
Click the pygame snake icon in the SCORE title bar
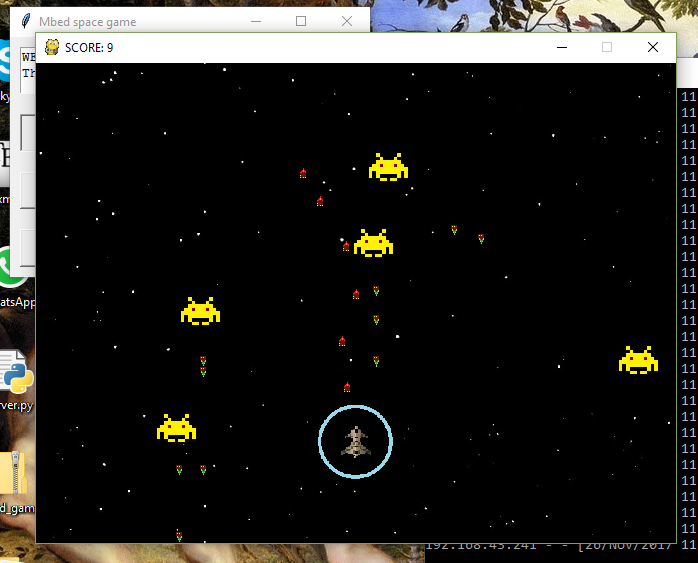click(x=52, y=47)
